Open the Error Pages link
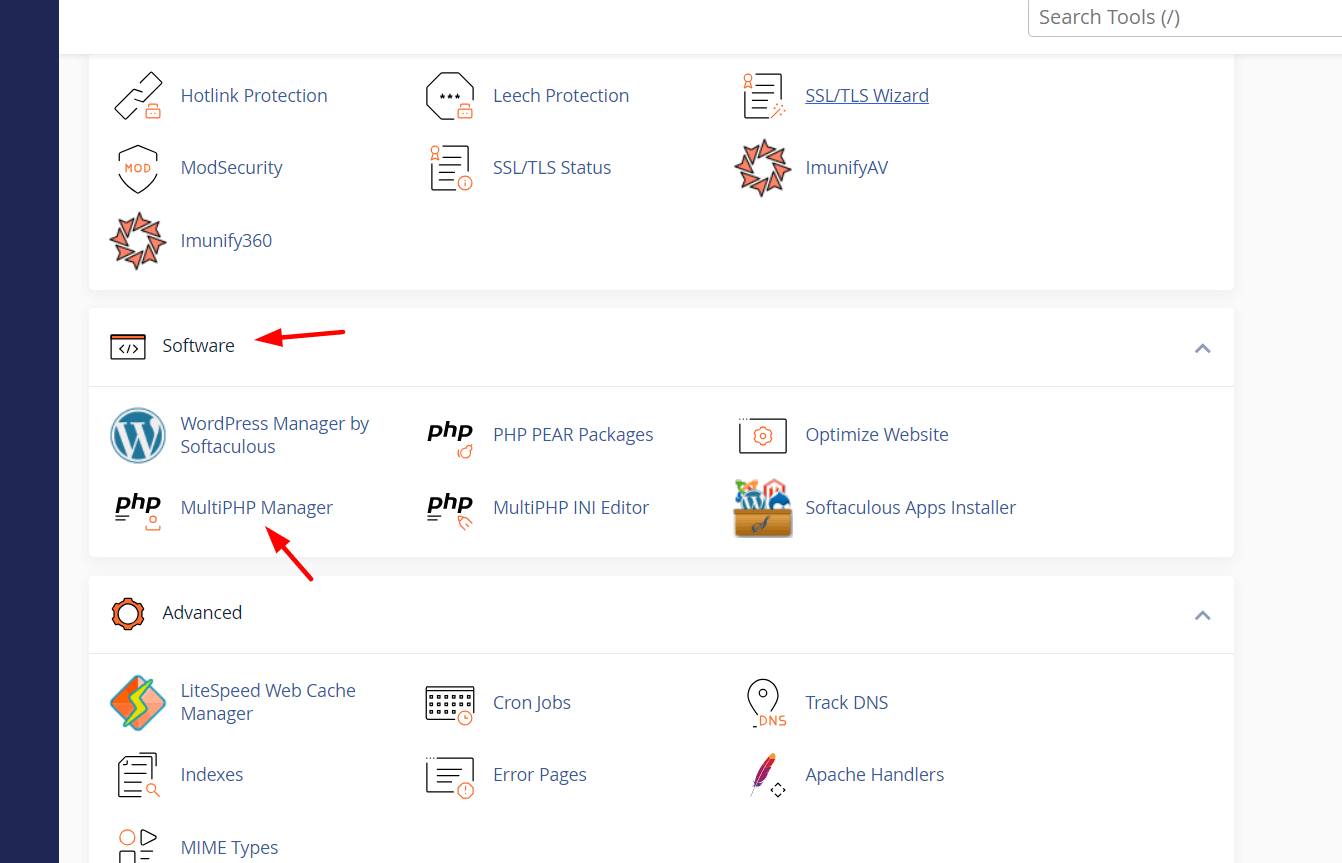 [x=540, y=775]
